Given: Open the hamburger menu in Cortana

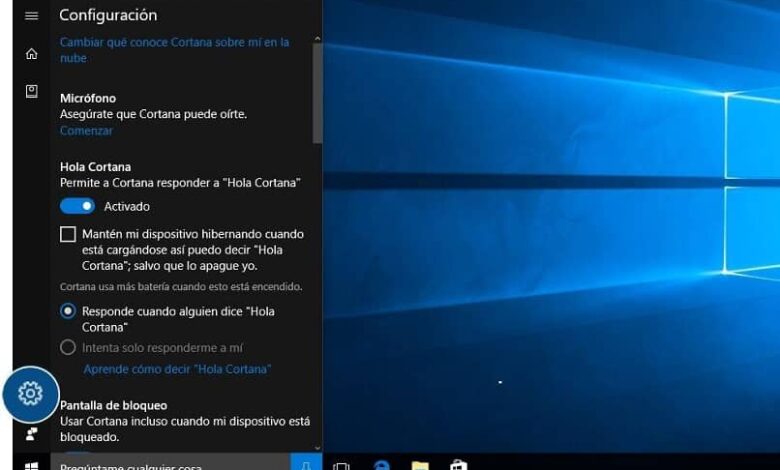Looking at the screenshot, I should click(x=31, y=15).
